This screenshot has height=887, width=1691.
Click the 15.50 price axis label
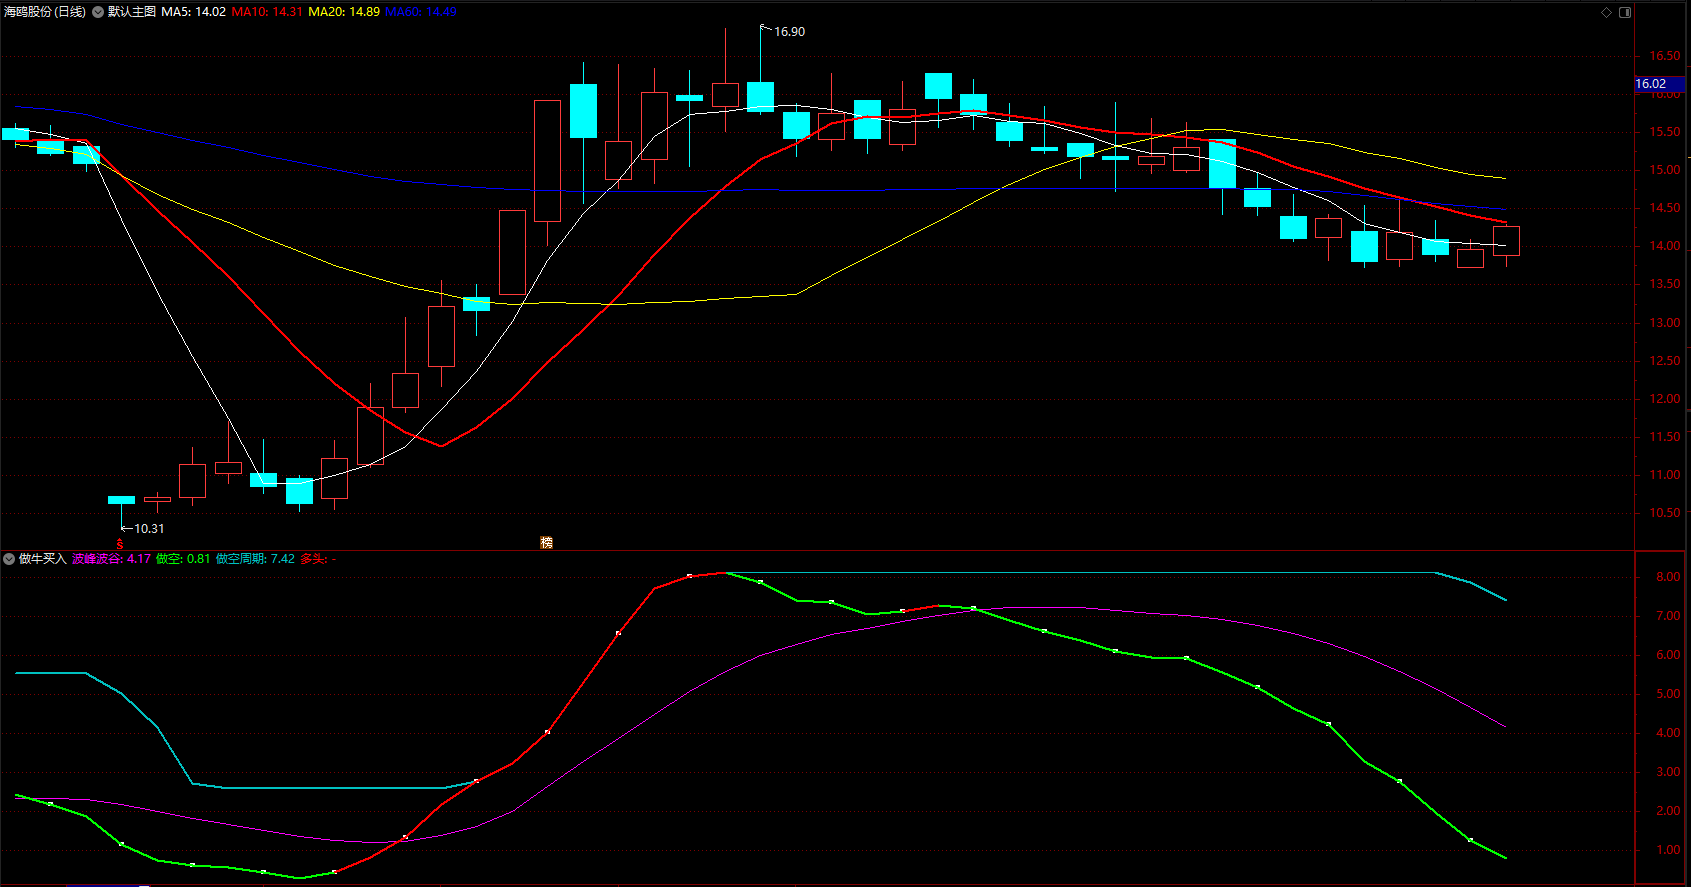point(1665,132)
